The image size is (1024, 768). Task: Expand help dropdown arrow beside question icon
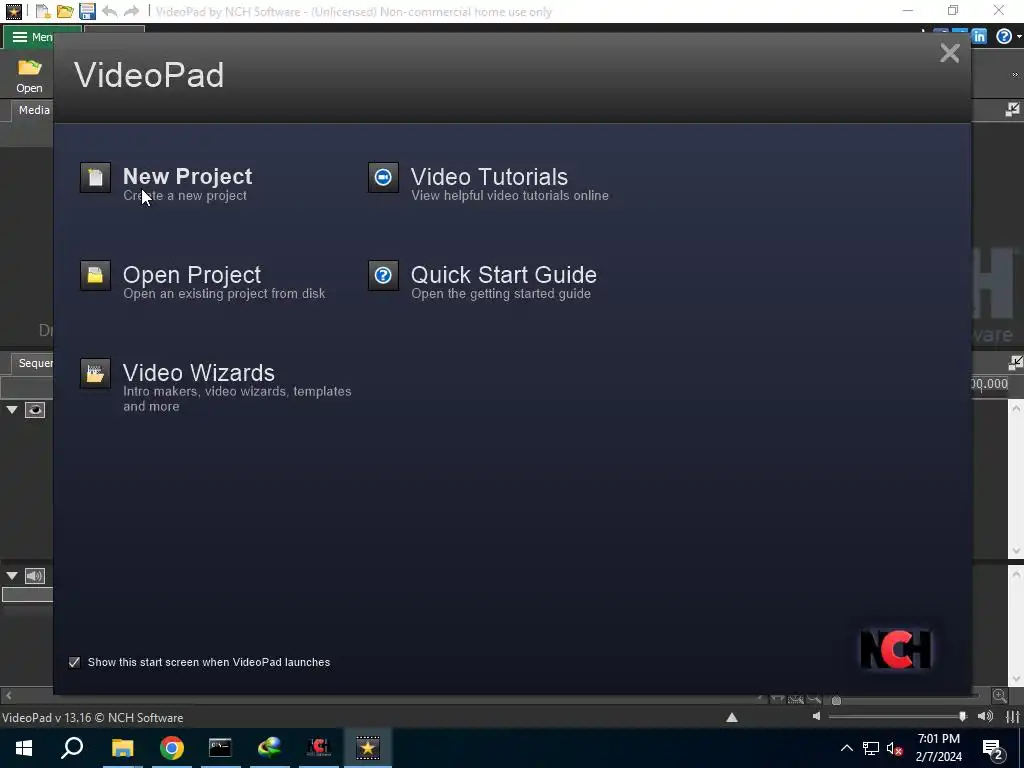pos(1019,37)
